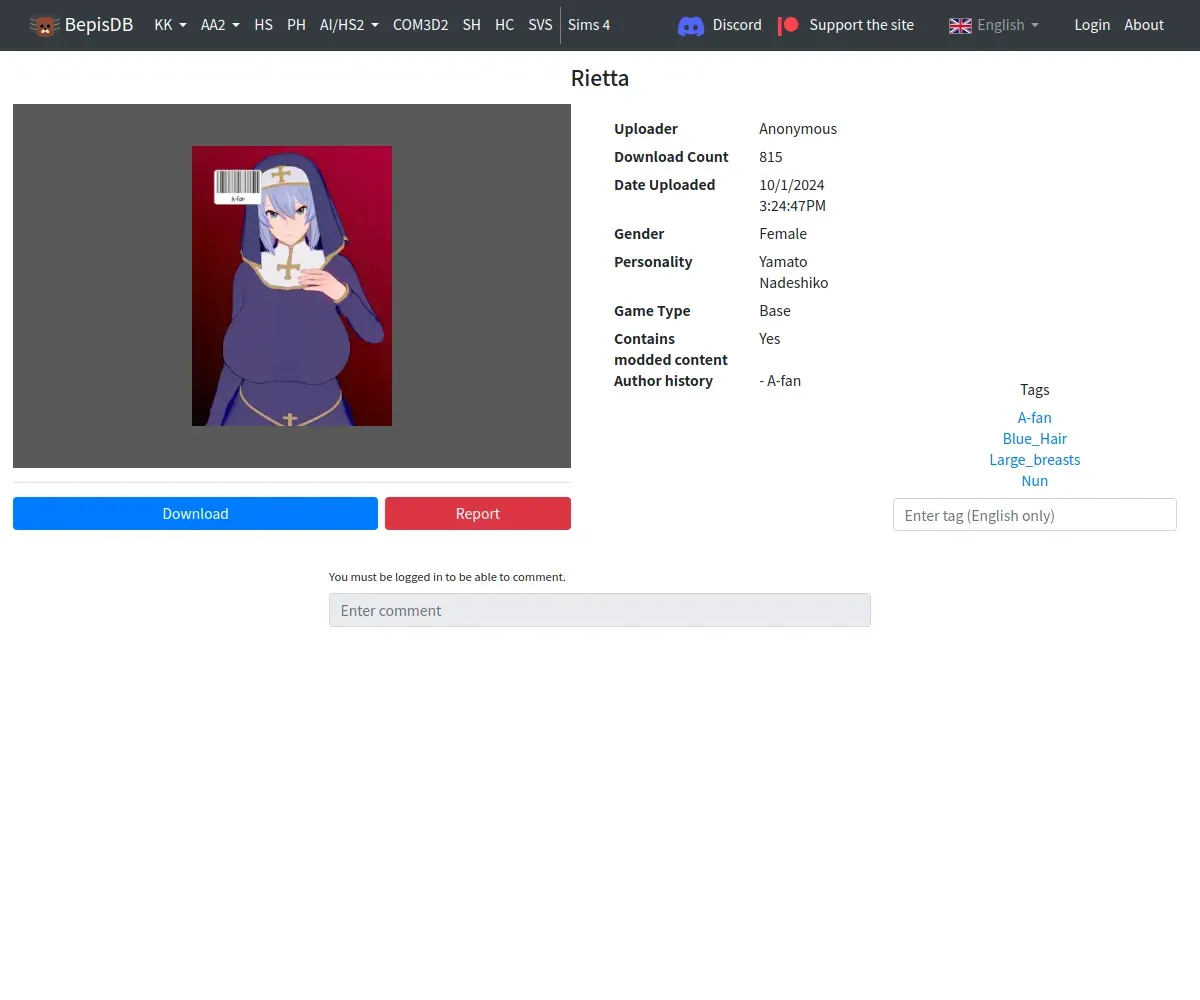This screenshot has width=1200, height=1000.
Task: Open the Sims 4 section
Action: 589,25
